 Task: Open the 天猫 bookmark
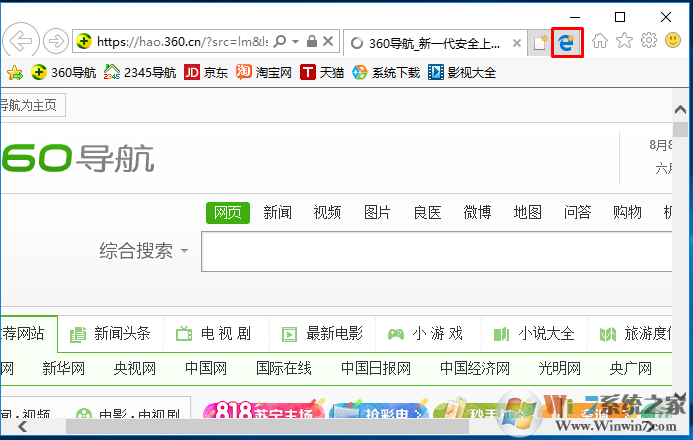click(322, 72)
